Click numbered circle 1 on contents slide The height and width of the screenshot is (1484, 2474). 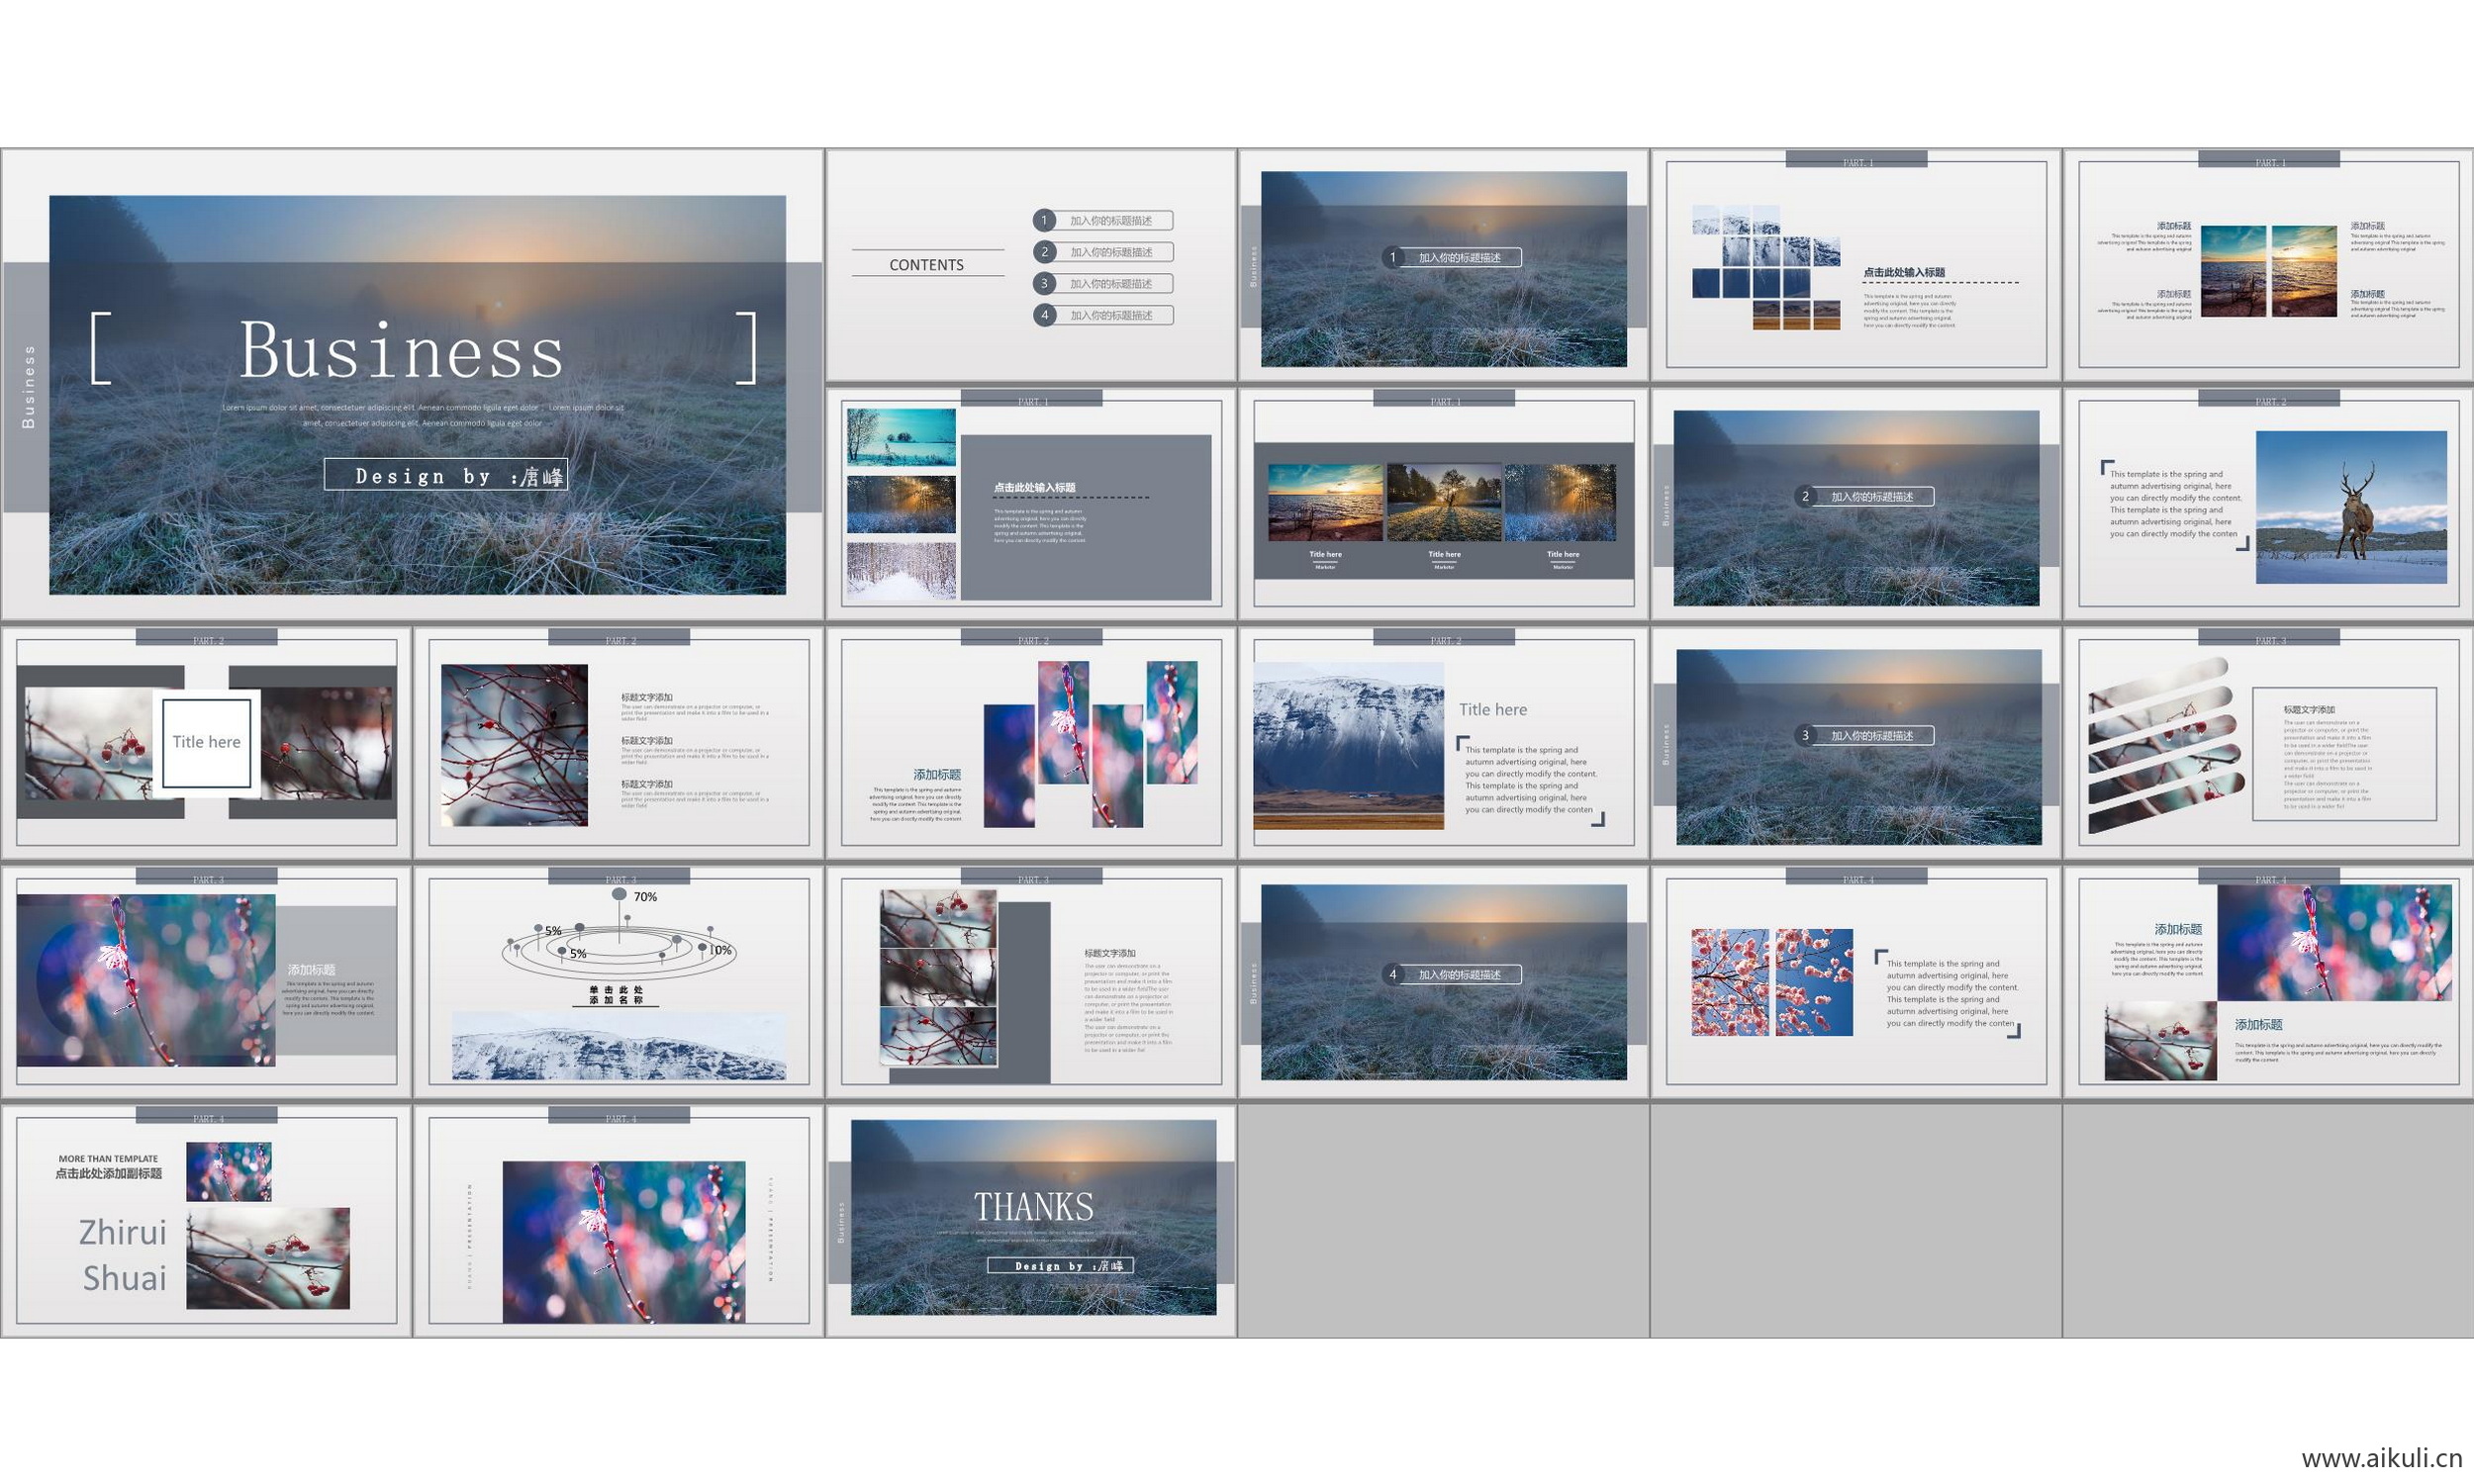point(1044,220)
